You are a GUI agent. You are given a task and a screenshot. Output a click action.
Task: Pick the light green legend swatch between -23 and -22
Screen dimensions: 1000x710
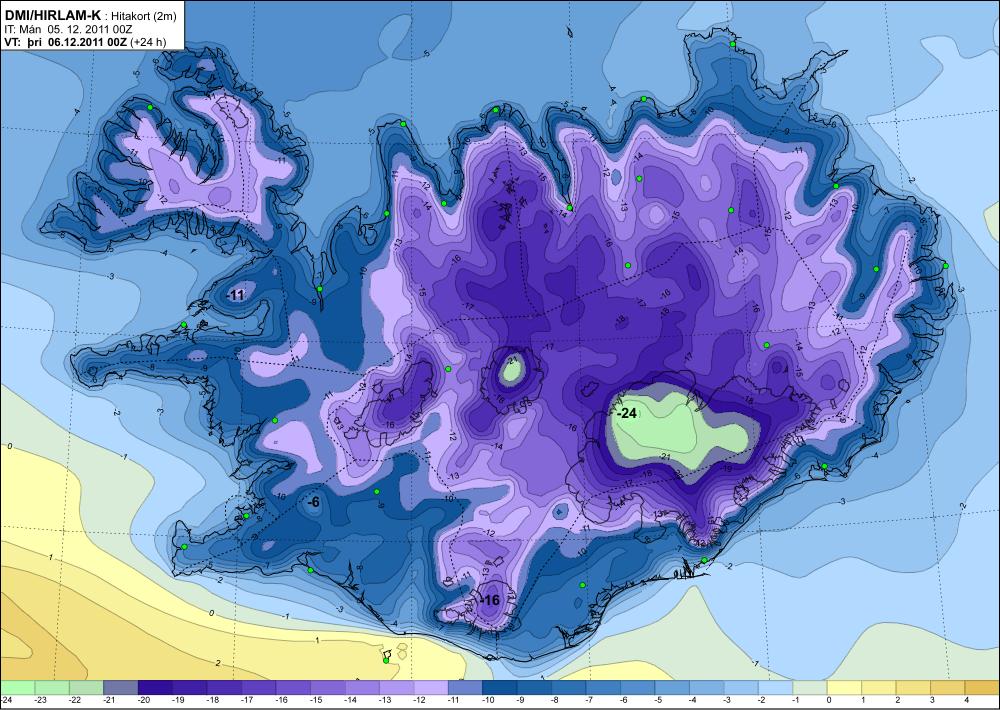coord(52,688)
